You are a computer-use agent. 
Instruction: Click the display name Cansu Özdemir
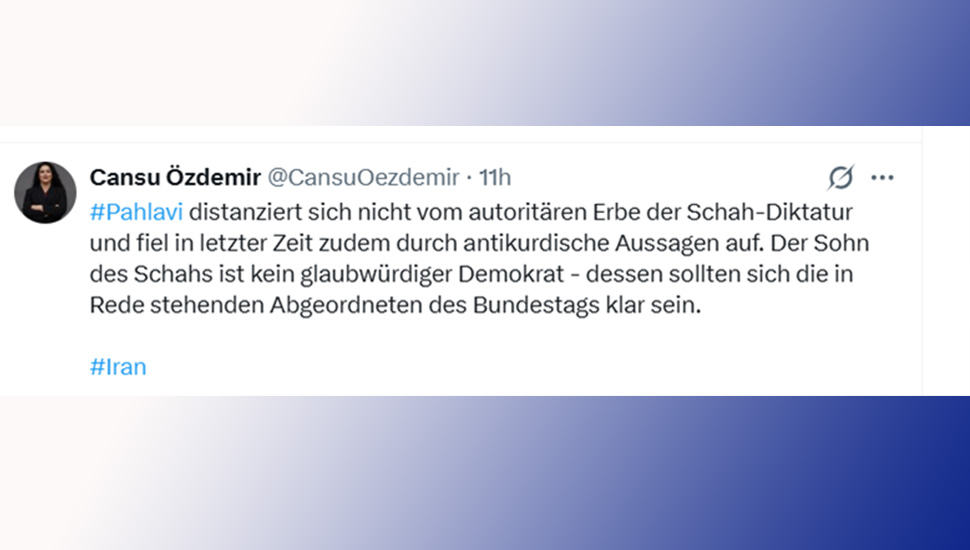click(x=174, y=178)
